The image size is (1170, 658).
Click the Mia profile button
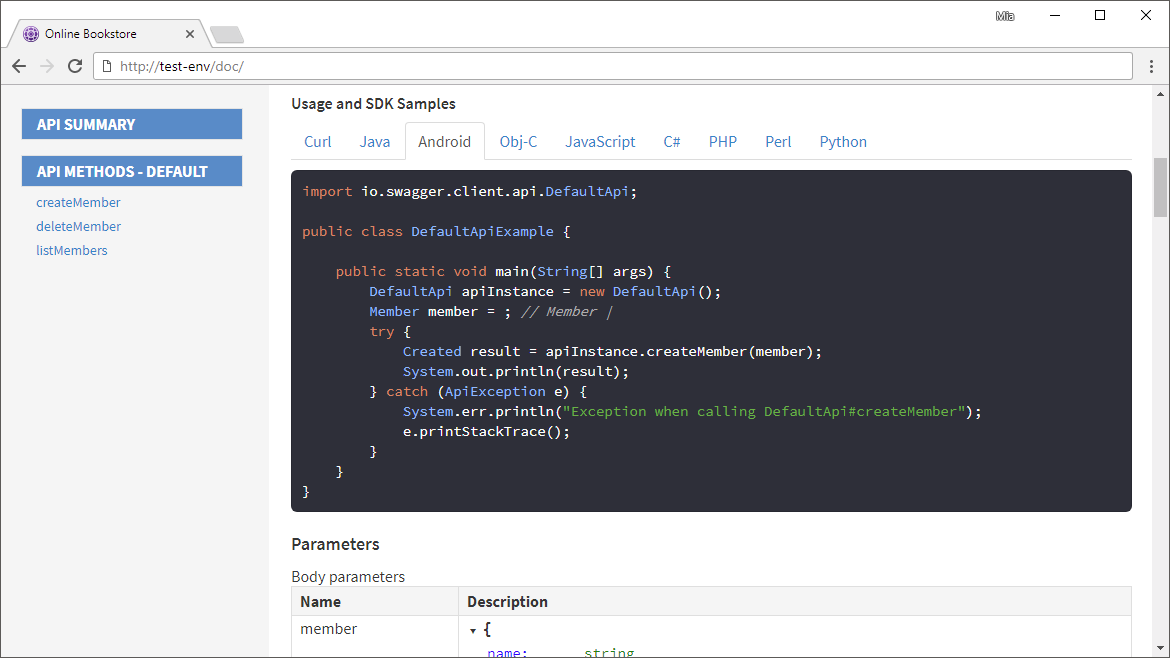point(1005,16)
